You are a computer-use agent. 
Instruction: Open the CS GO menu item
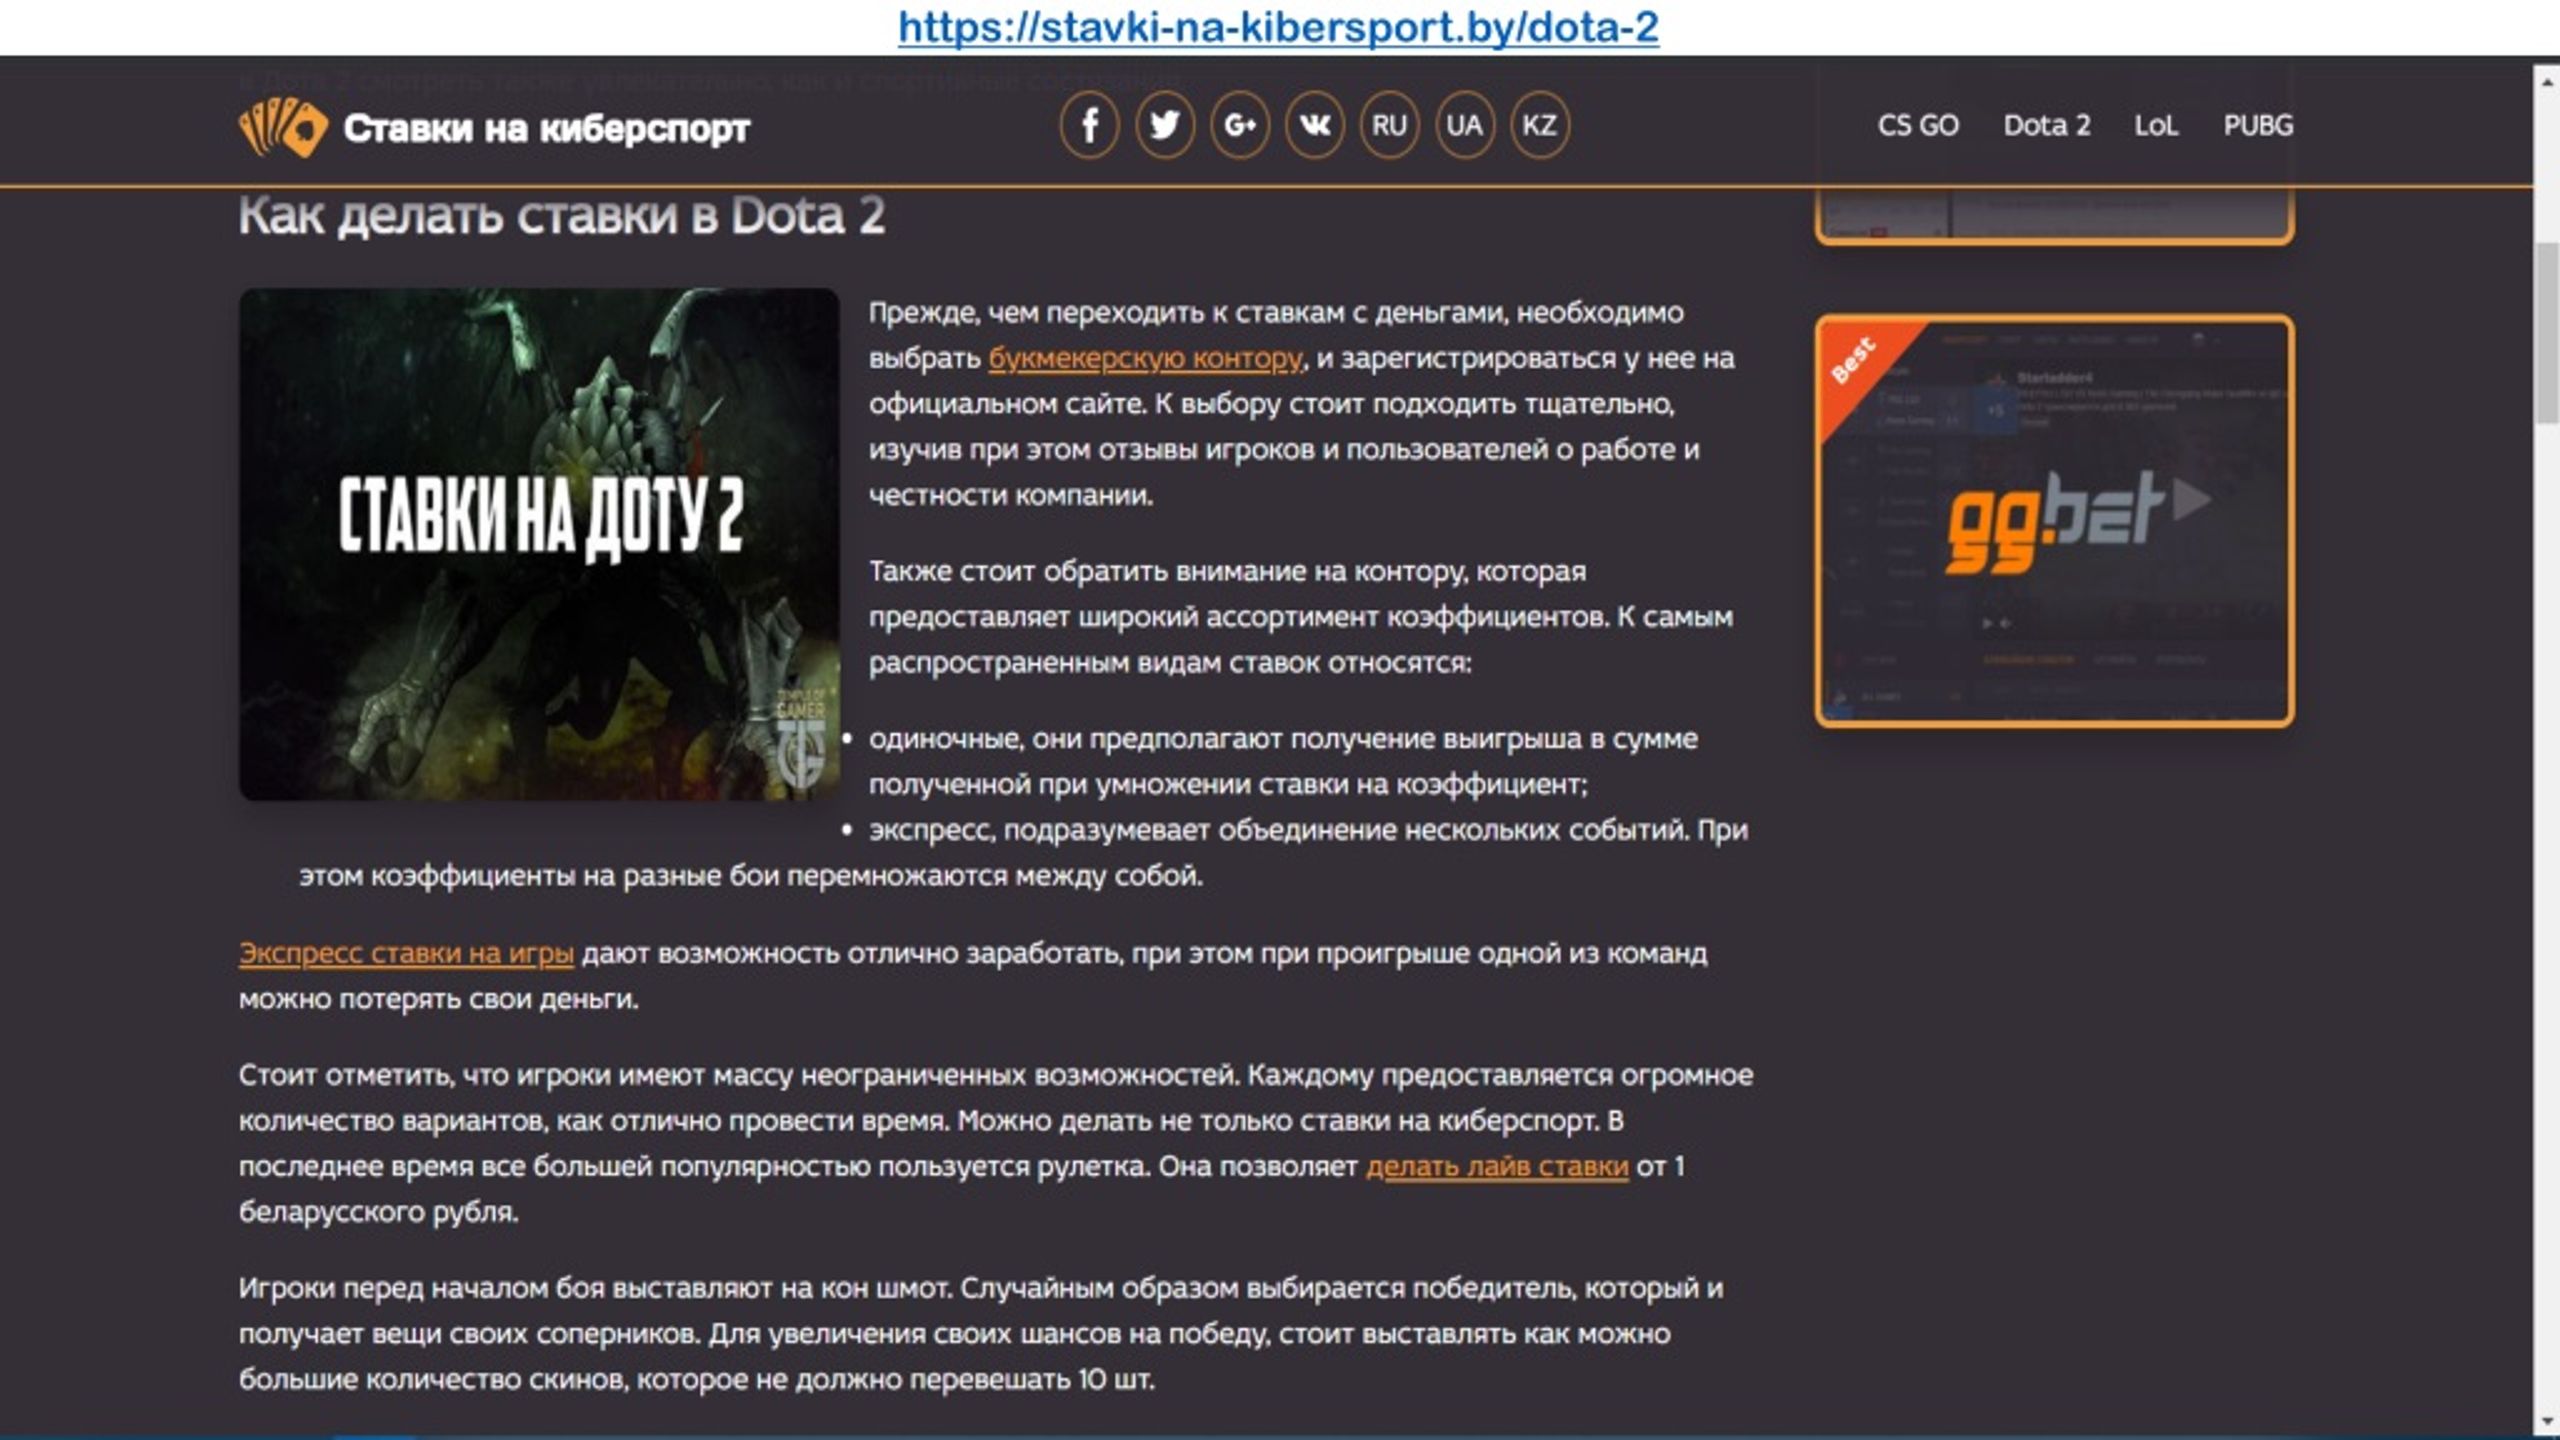1917,125
